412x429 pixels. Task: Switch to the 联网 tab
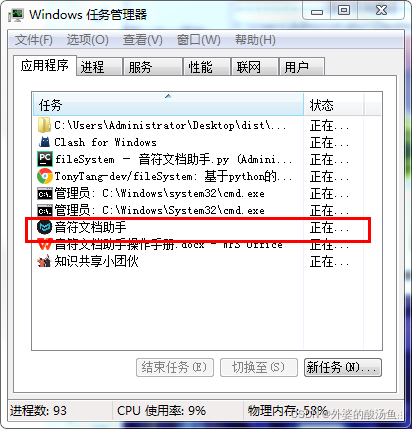tap(255, 67)
